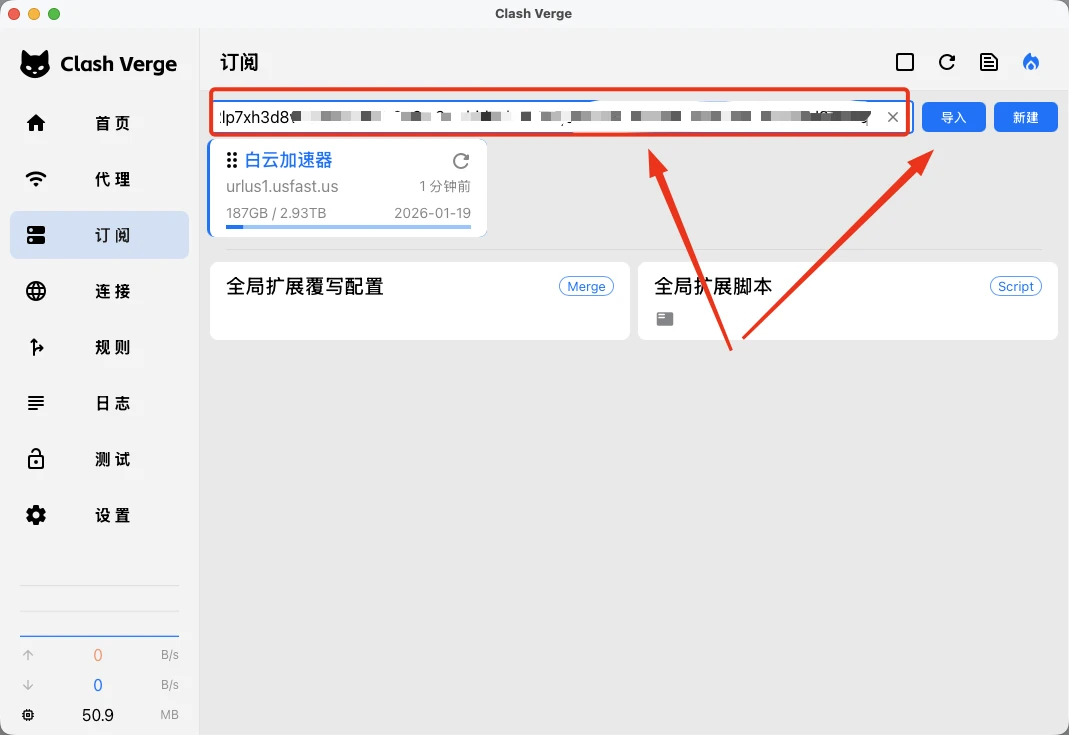Screen dimensions: 1069x735
Task: Click the gear icon beside 设置
Action: click(36, 515)
